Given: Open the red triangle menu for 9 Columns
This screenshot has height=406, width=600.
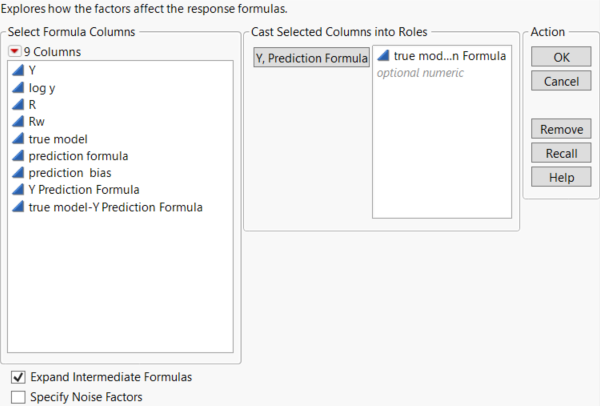Looking at the screenshot, I should [x=15, y=51].
